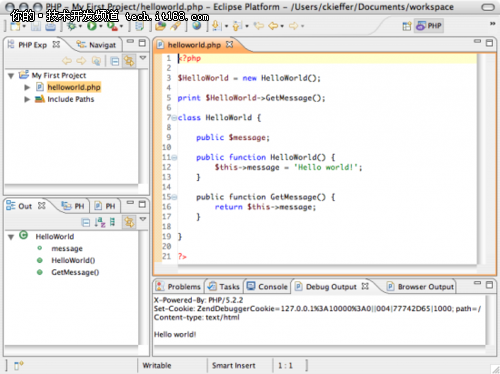The height and width of the screenshot is (374, 500).
Task: Open the Console tab
Action: [x=268, y=287]
